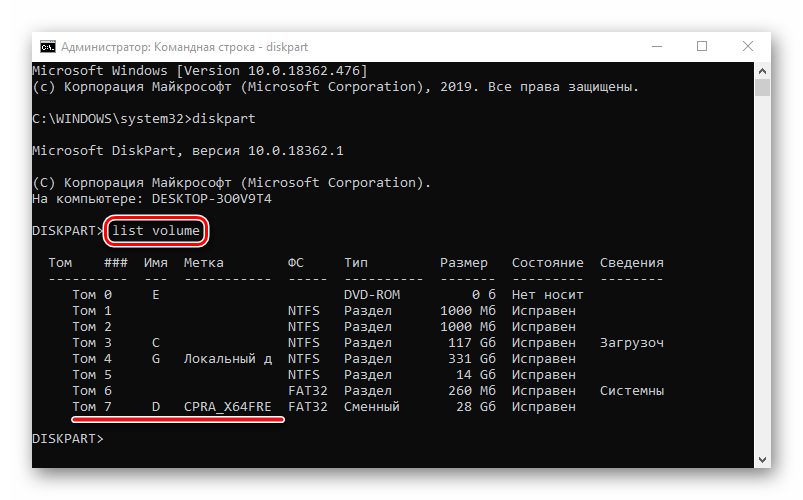Maximize the diskpart console window
This screenshot has width=803, height=500.
pos(702,46)
